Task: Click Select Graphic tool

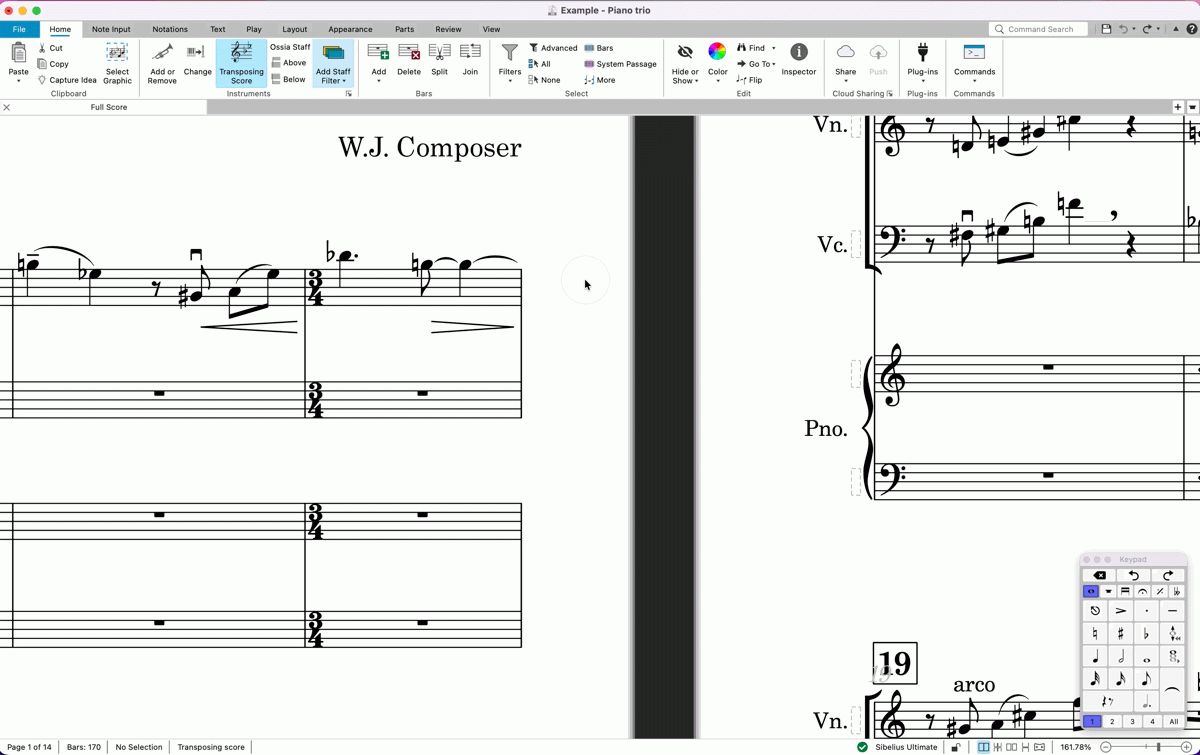Action: pyautogui.click(x=117, y=62)
